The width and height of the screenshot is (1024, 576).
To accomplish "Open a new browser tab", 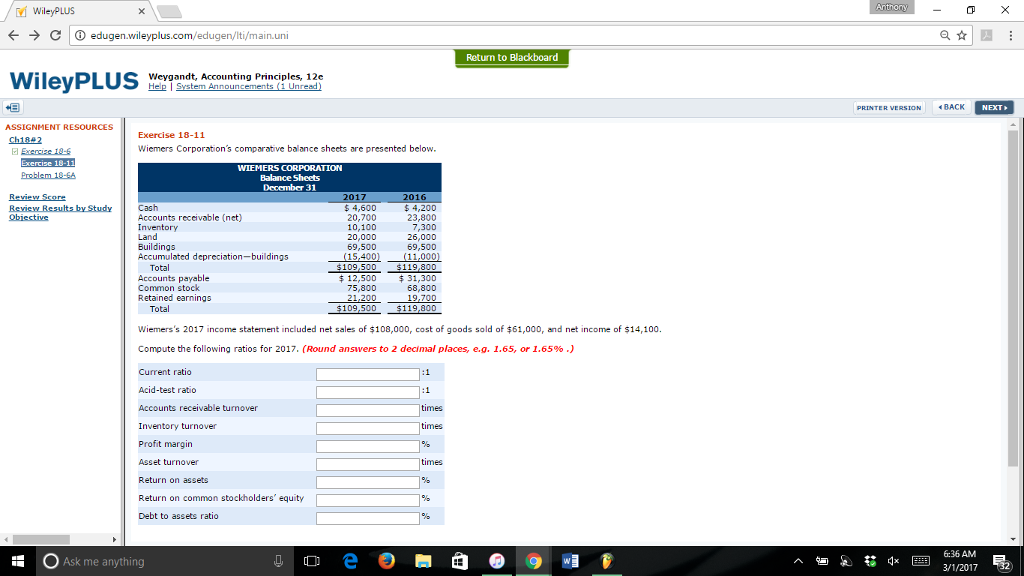I will (169, 11).
